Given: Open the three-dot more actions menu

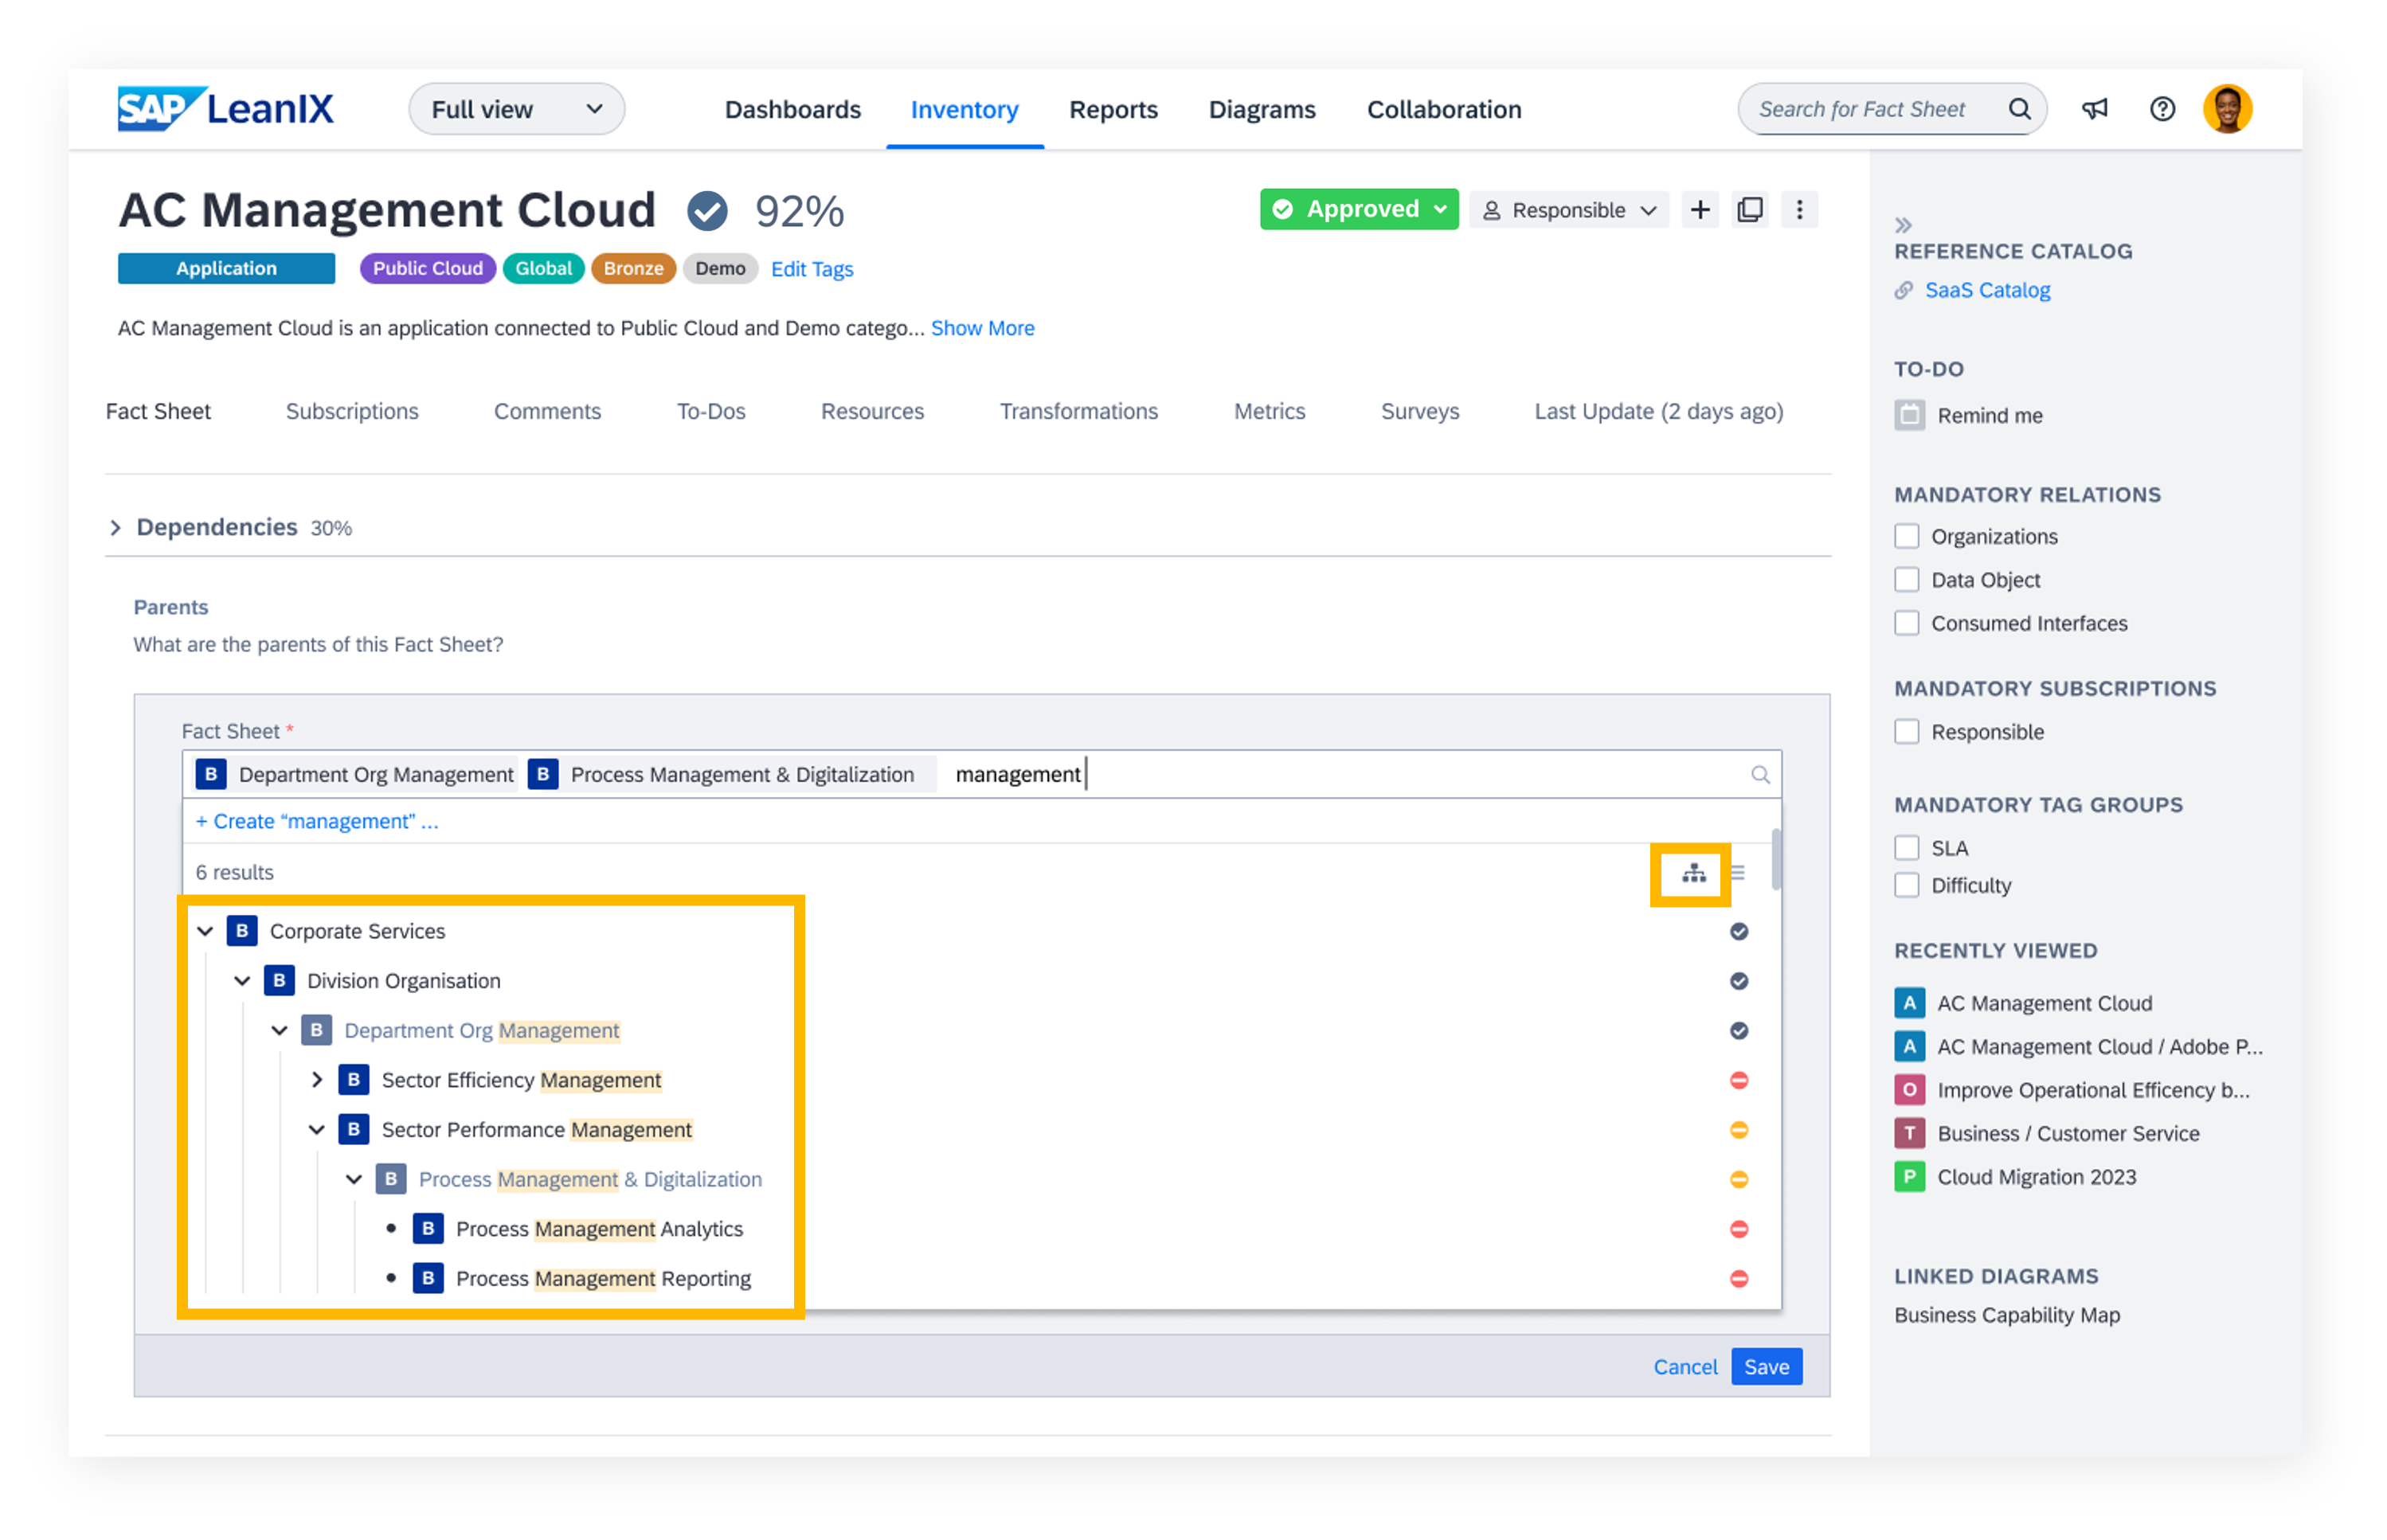Looking at the screenshot, I should pos(1799,210).
